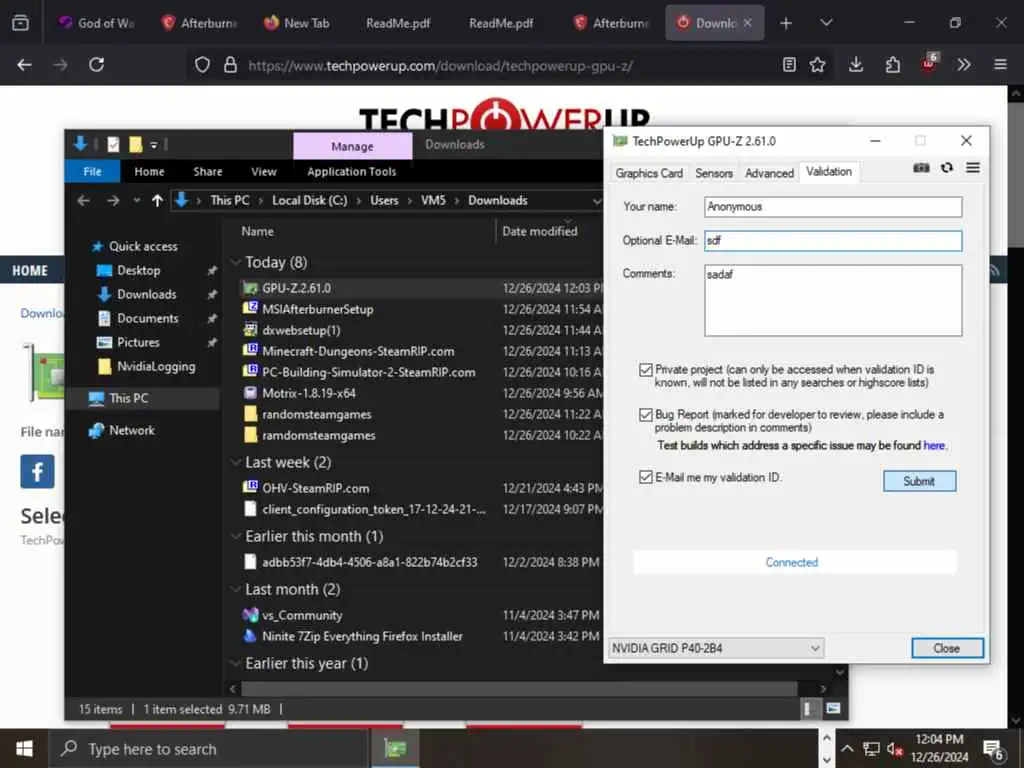Toggle reader view icon in address bar
The height and width of the screenshot is (768, 1024).
(x=789, y=65)
